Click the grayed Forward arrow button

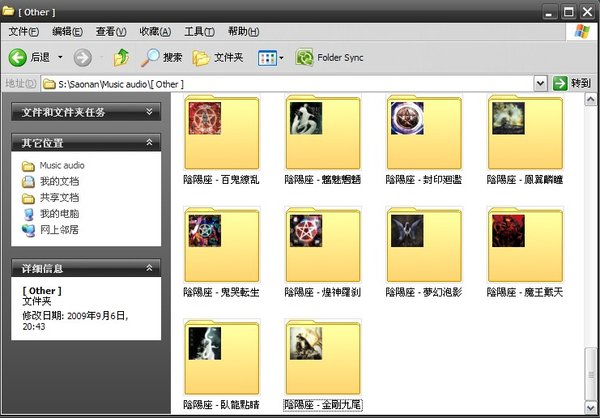pyautogui.click(x=83, y=58)
